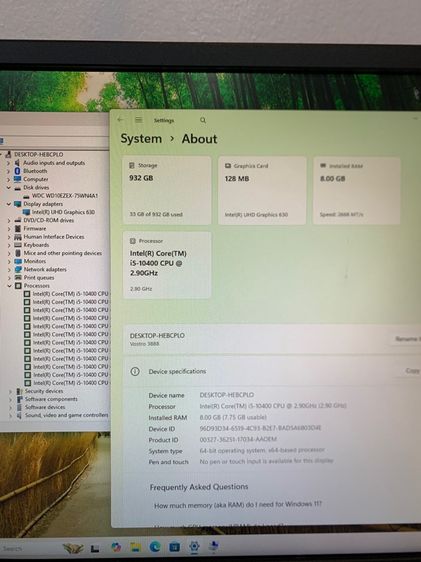Click the info icon beside Device specifications
The width and height of the screenshot is (421, 562).
pyautogui.click(x=135, y=371)
